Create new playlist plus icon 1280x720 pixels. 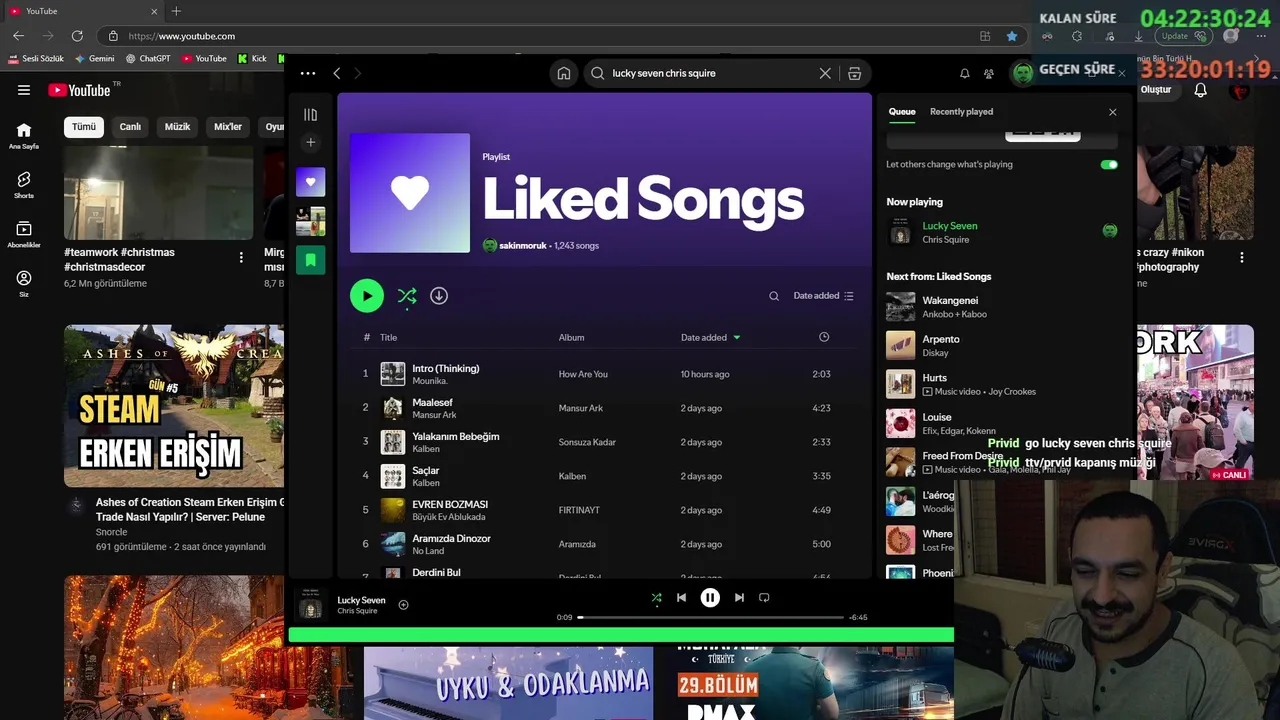point(310,143)
